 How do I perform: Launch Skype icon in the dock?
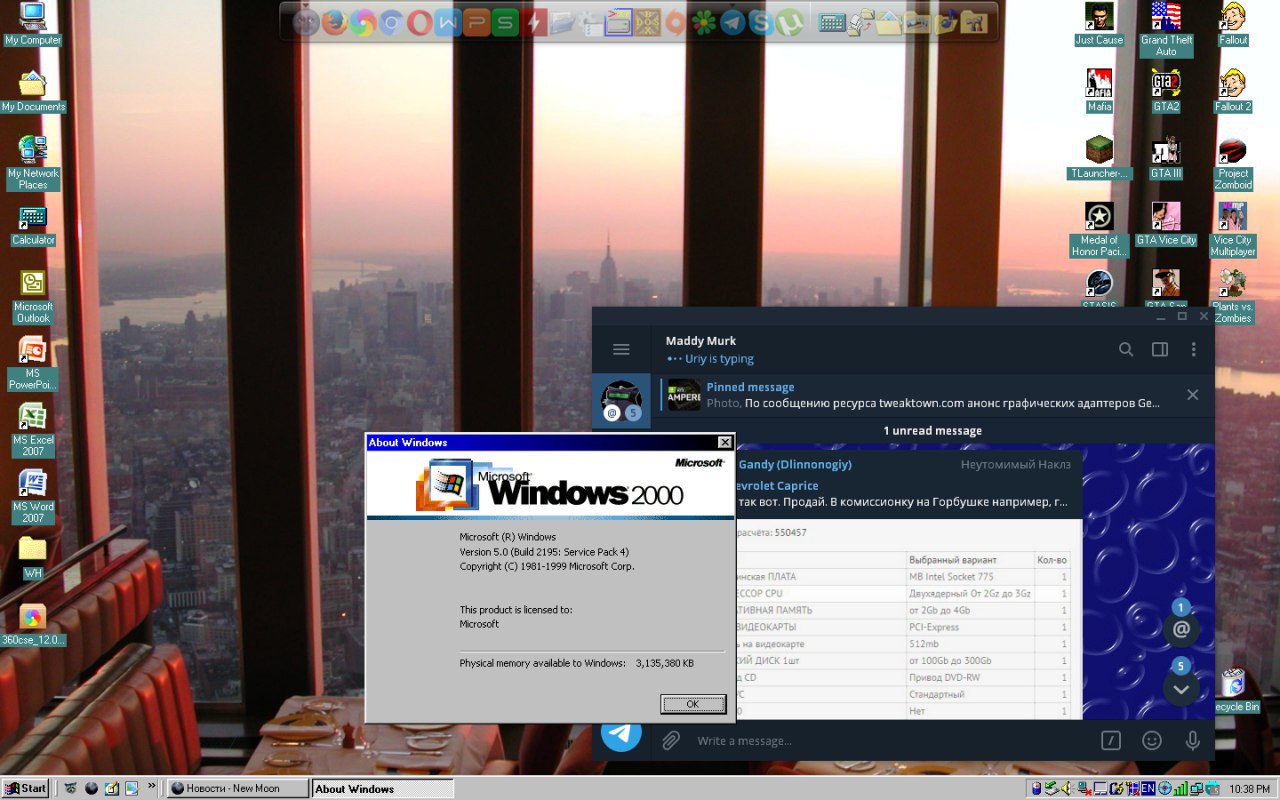click(x=762, y=22)
